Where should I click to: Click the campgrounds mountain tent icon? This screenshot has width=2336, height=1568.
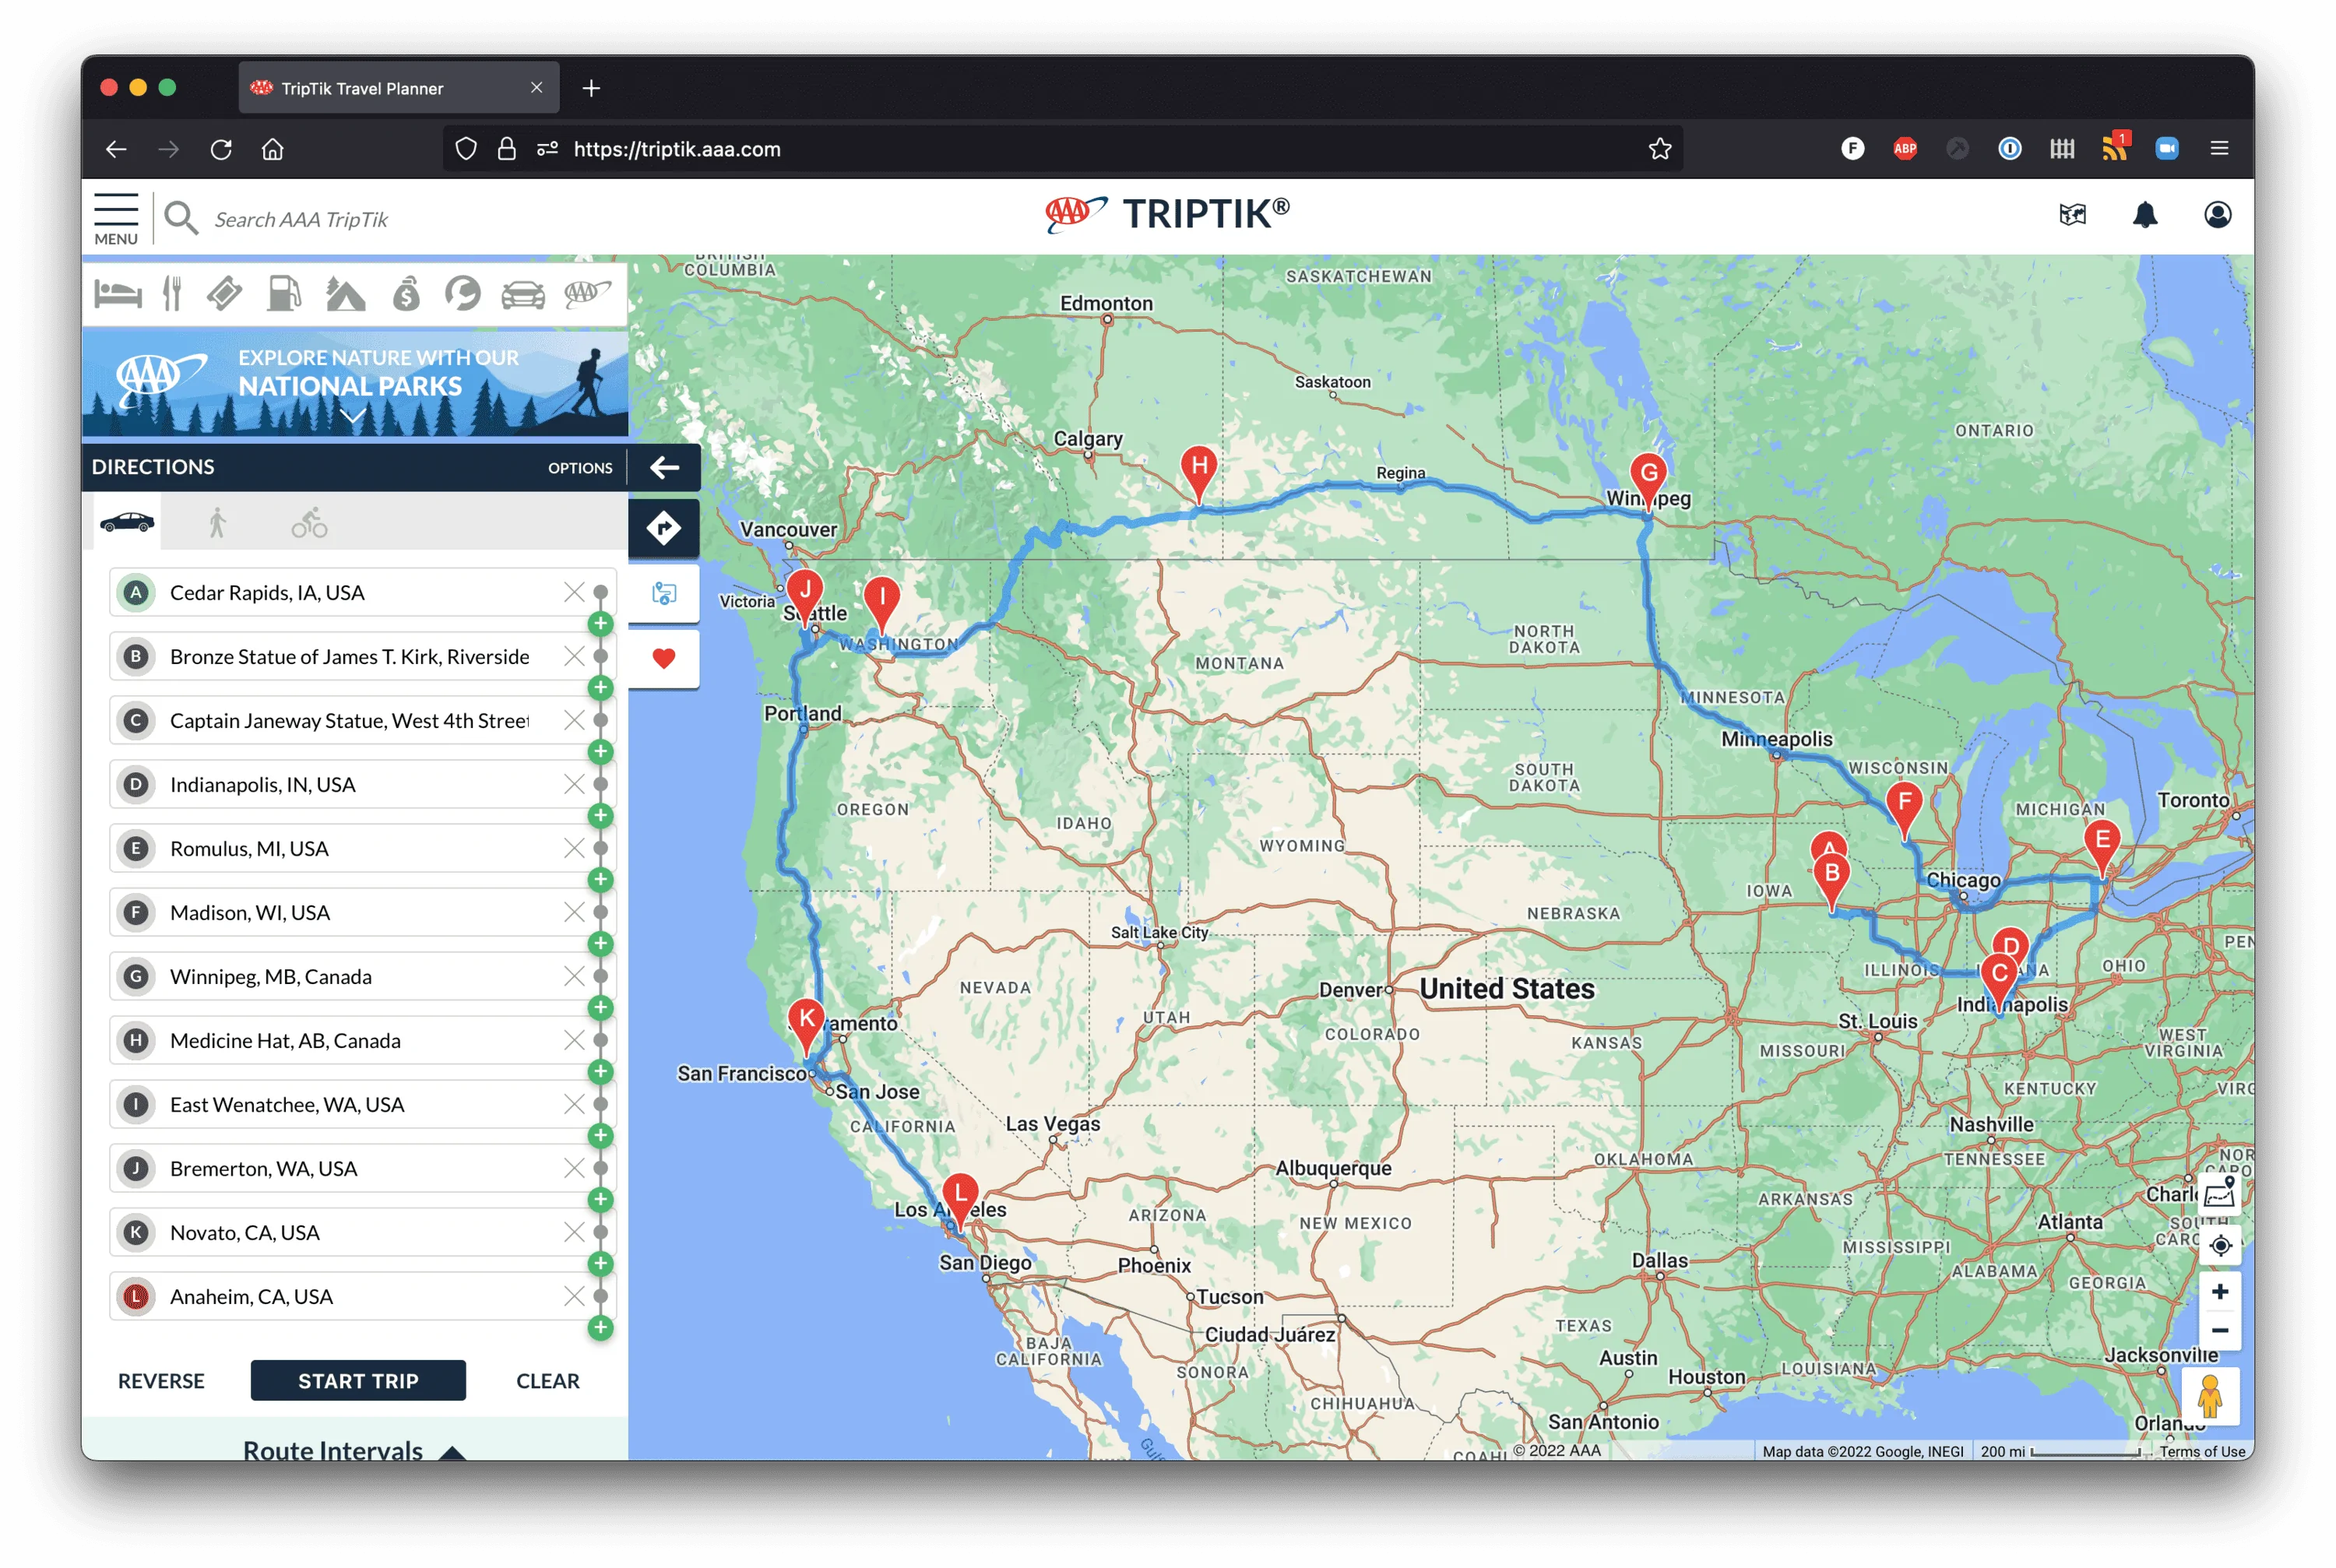(345, 294)
